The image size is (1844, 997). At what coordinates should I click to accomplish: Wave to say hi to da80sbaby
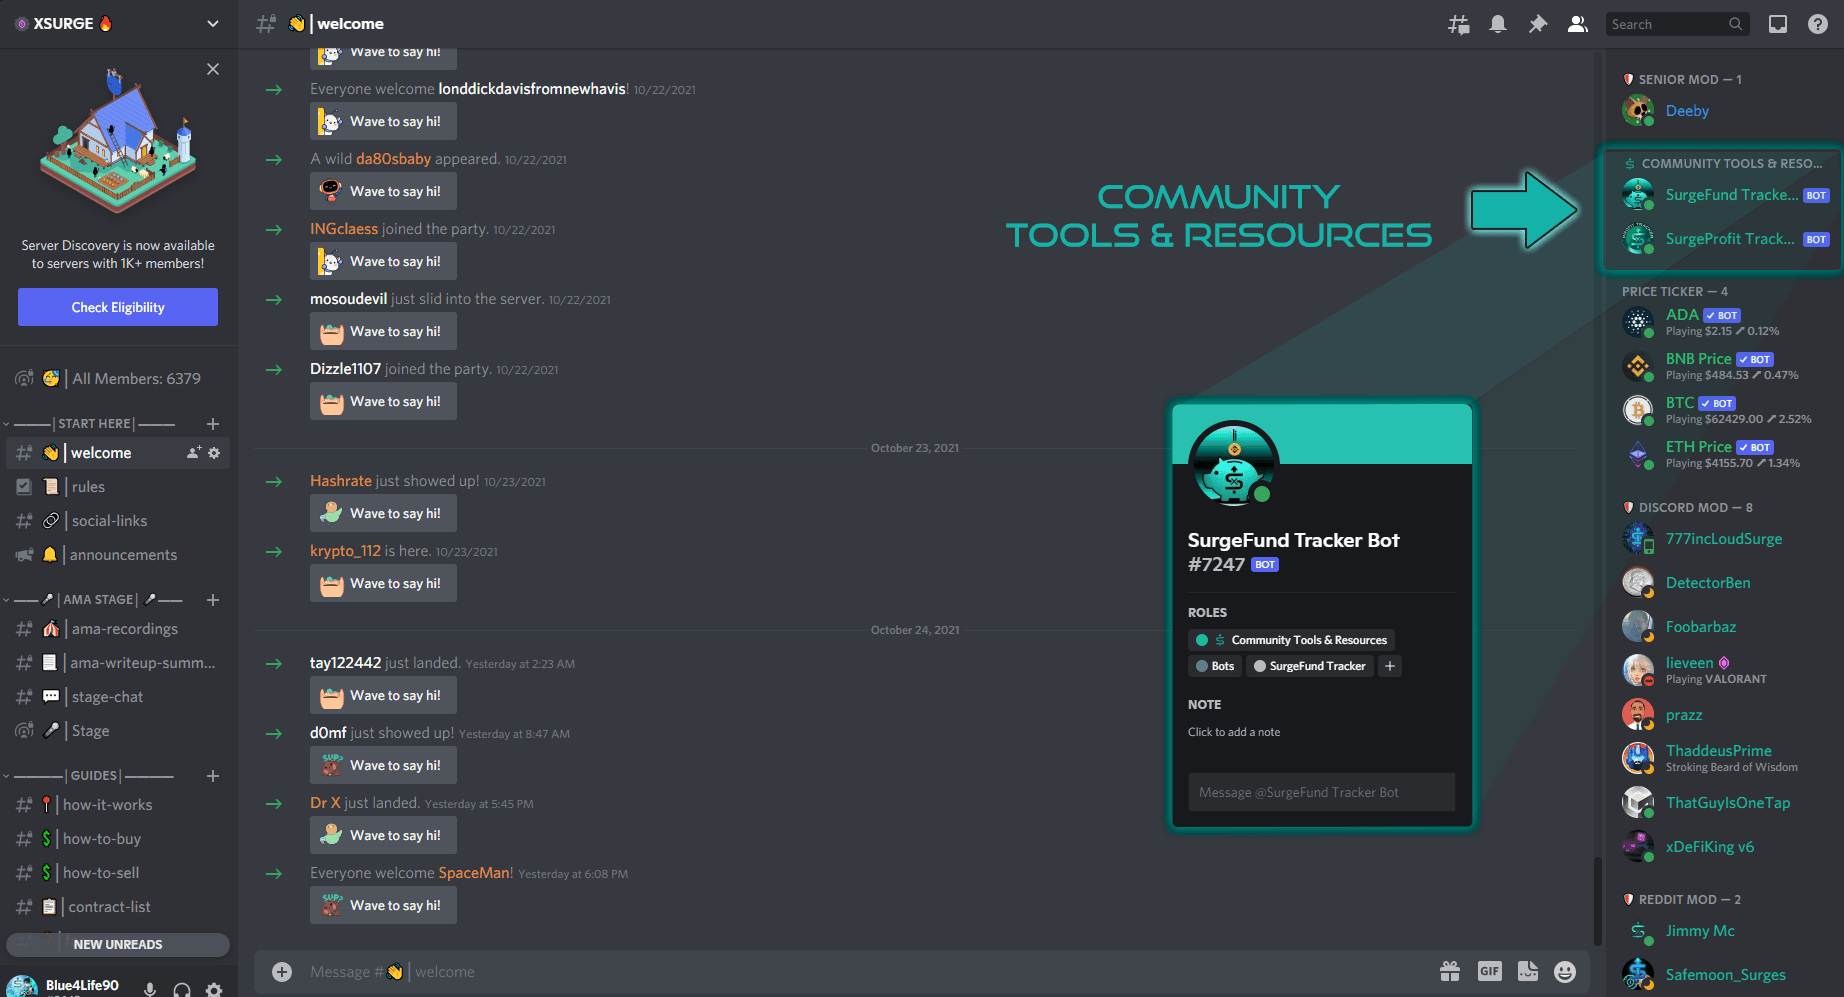coord(383,191)
